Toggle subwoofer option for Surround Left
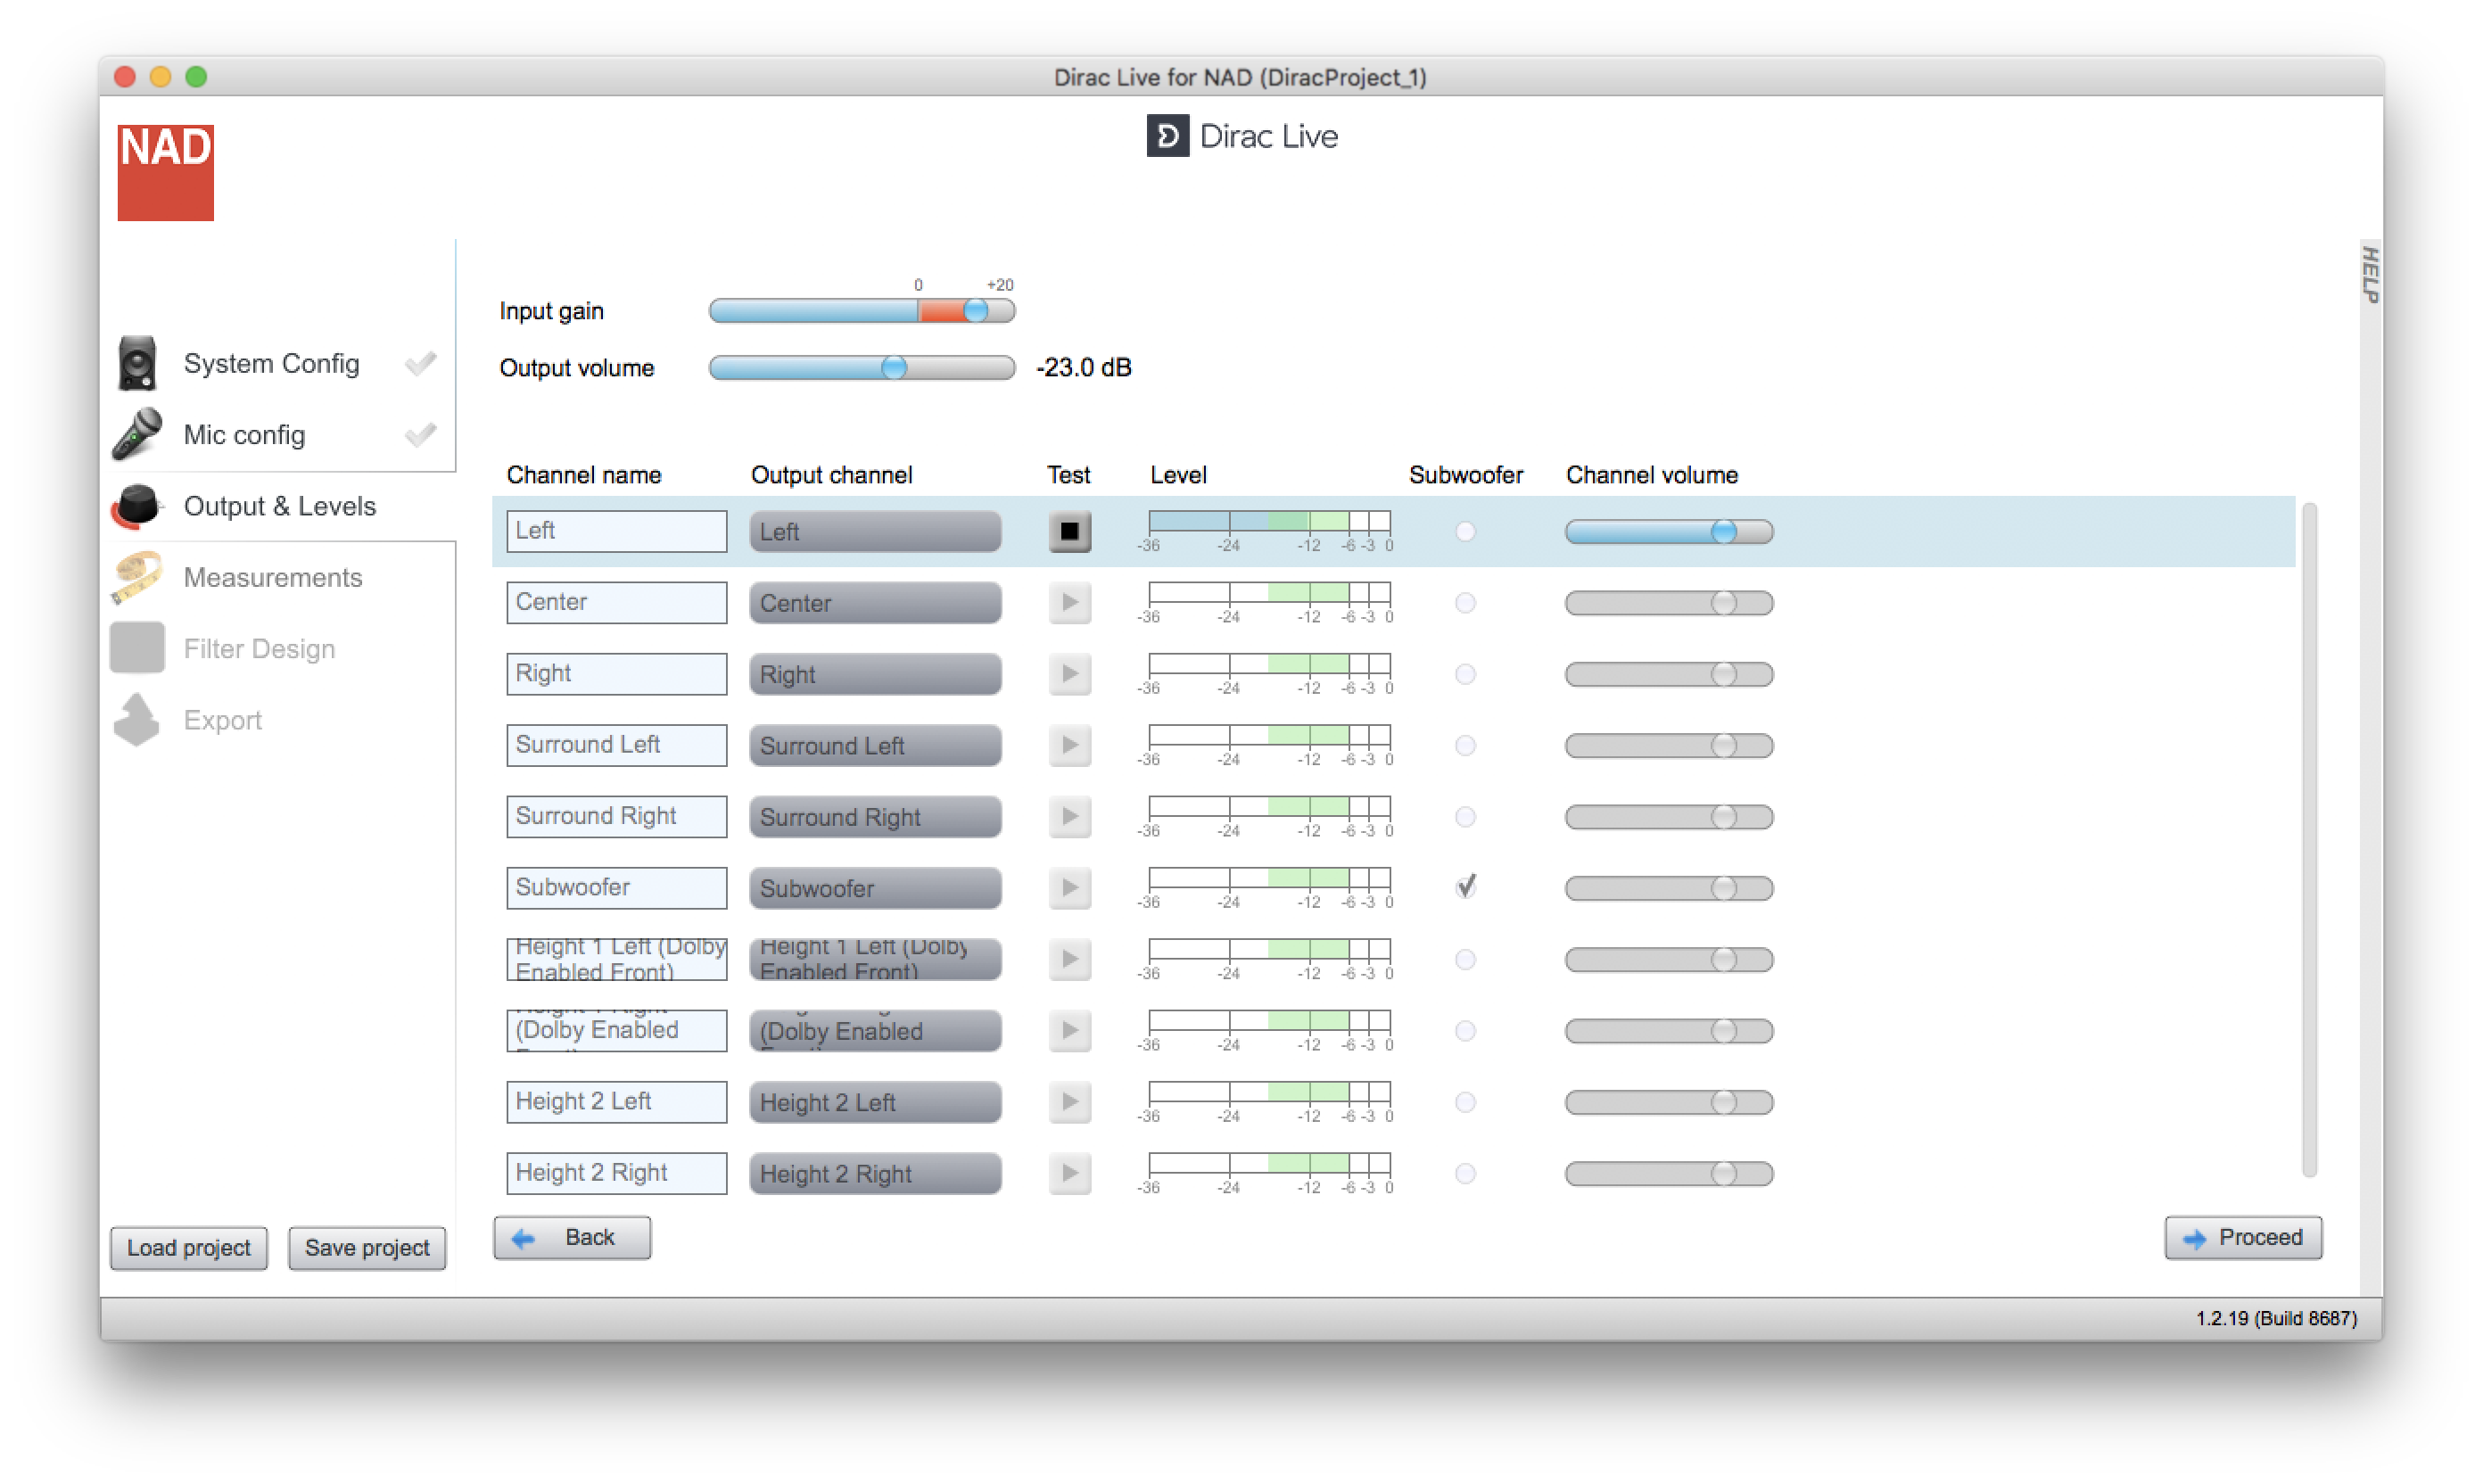The width and height of the screenshot is (2483, 1484). [1465, 745]
